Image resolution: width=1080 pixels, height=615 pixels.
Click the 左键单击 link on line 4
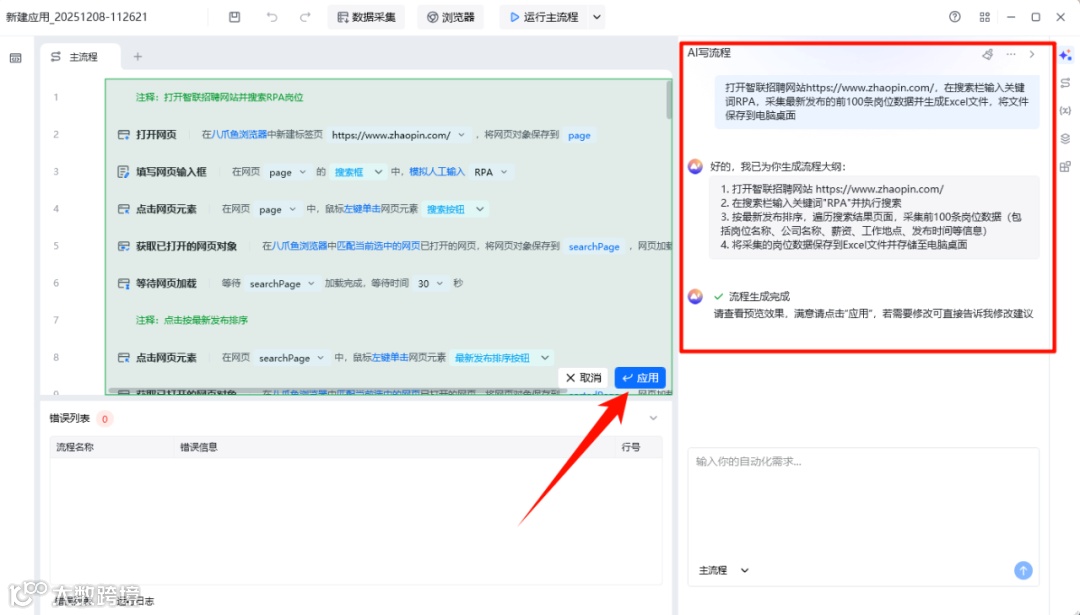(362, 209)
